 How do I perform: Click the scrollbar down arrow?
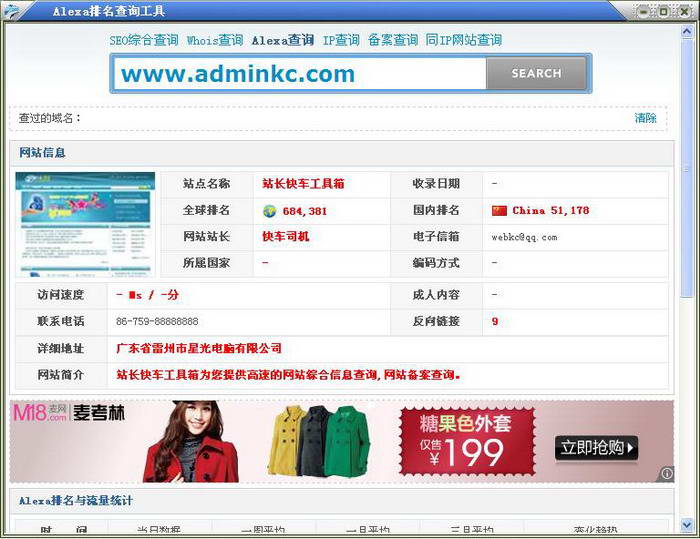click(687, 525)
